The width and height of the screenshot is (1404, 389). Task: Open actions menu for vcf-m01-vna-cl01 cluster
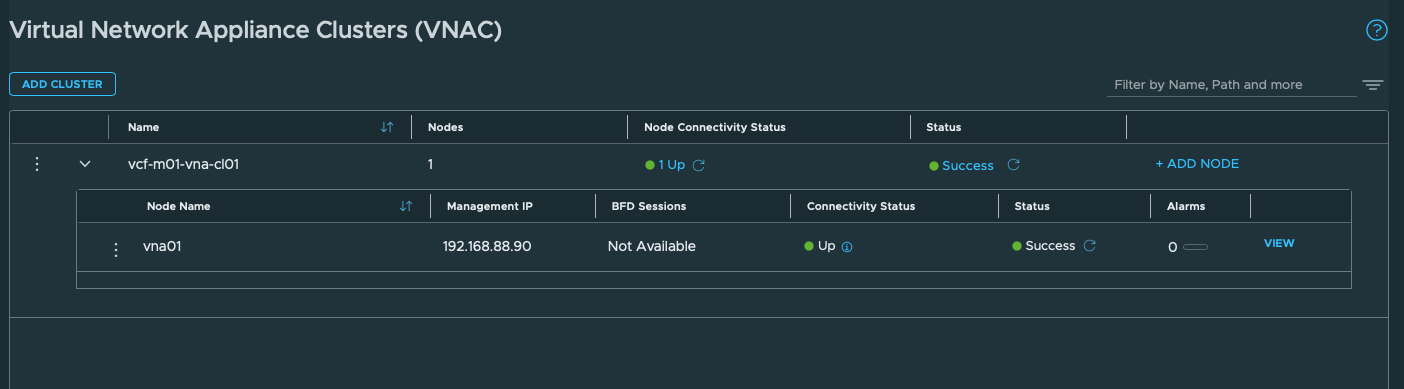[37, 164]
